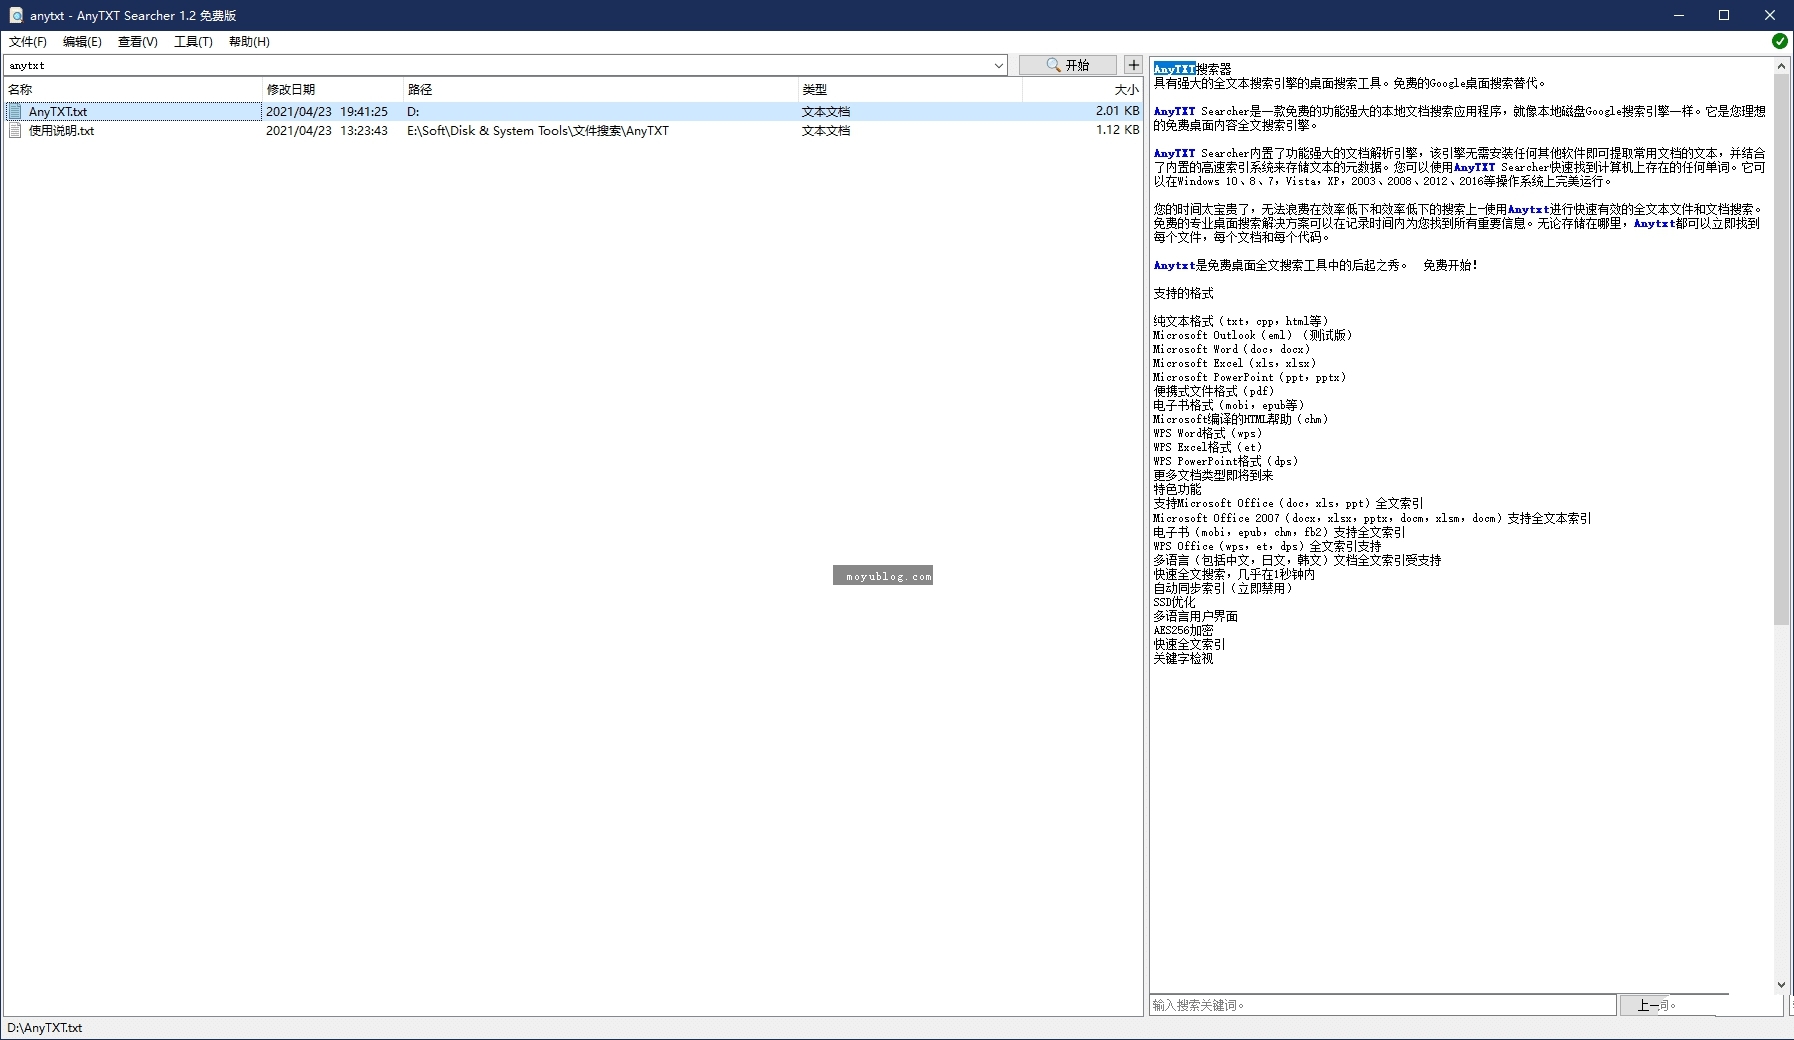Sort results by the 修改日期 column header
Viewport: 1794px width, 1040px height.
tap(333, 89)
